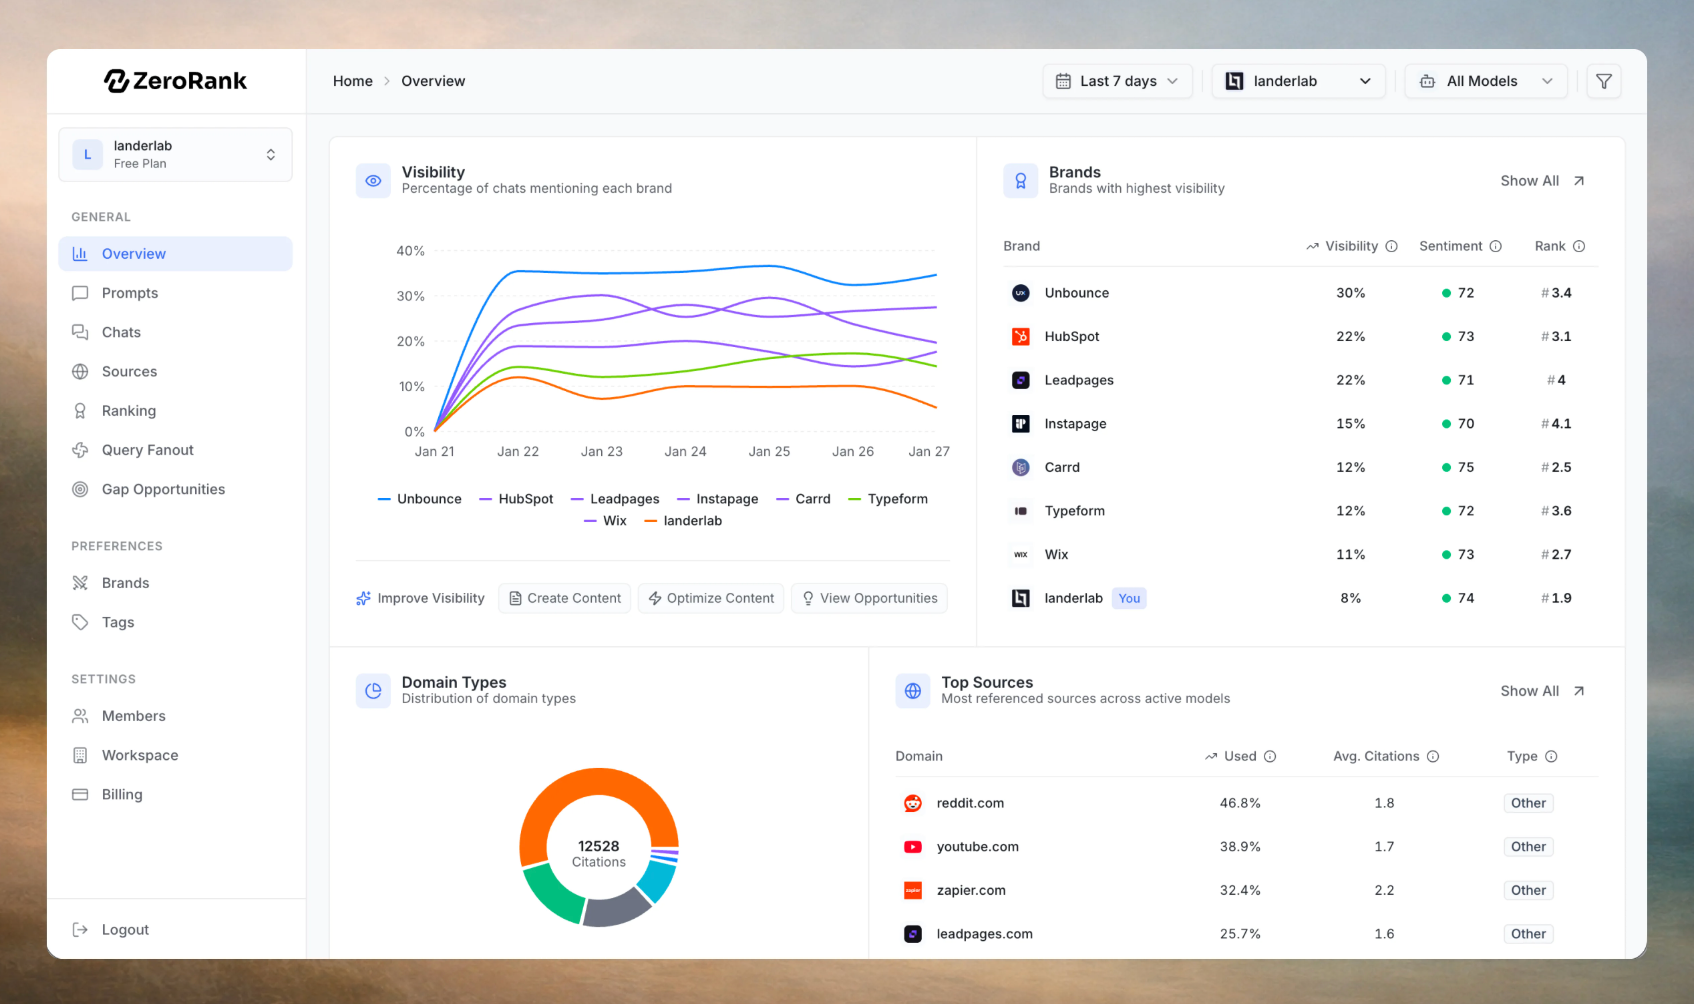Click the Home breadcrumb

coord(353,81)
